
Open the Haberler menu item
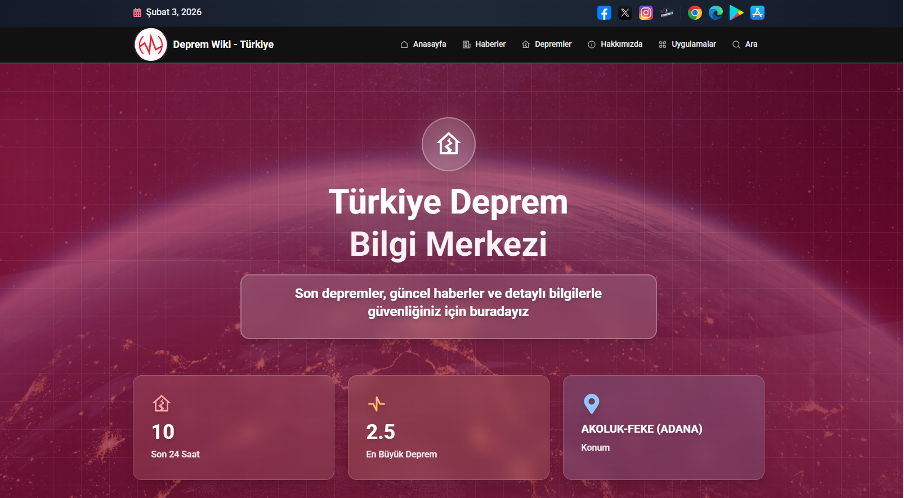(x=484, y=44)
